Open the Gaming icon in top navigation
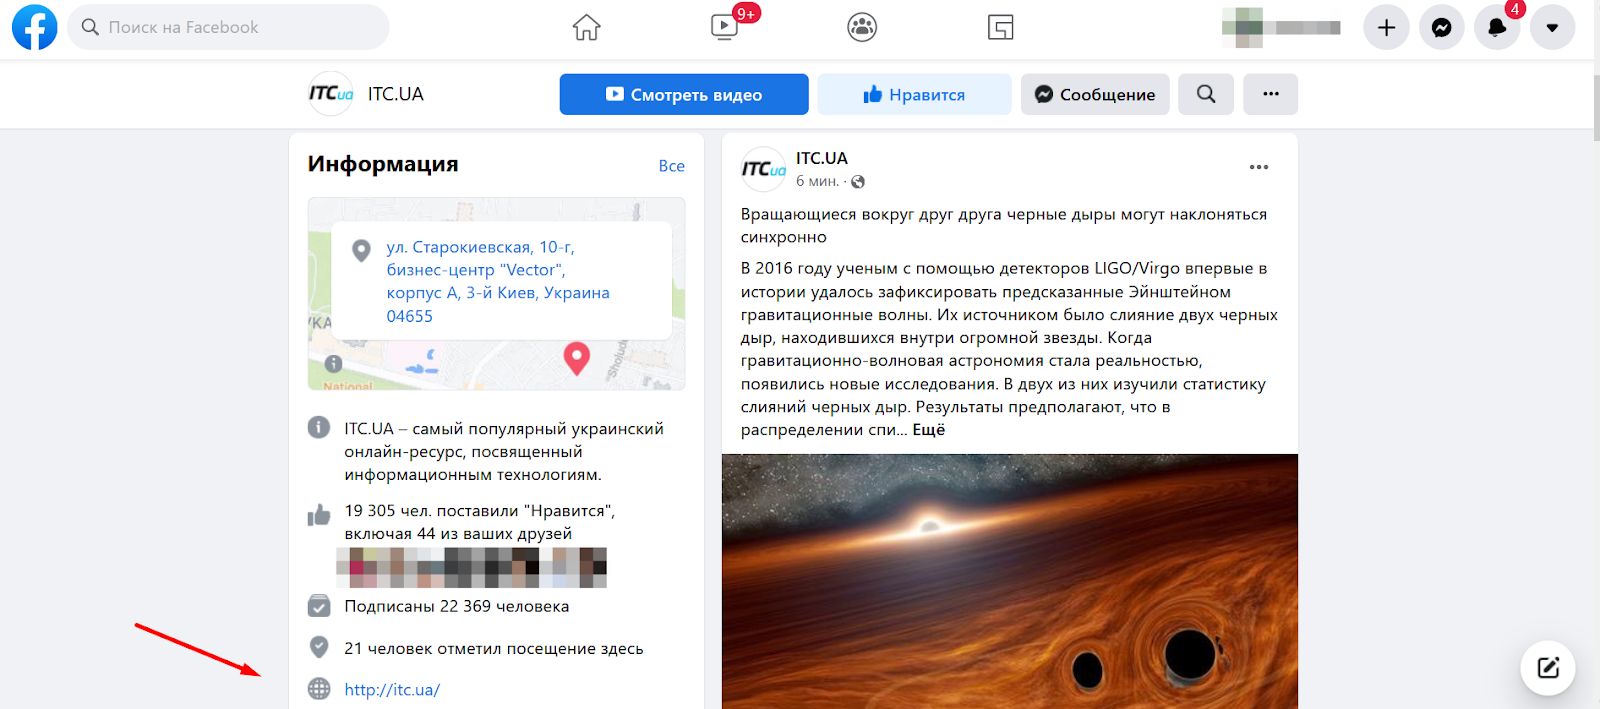Image resolution: width=1600 pixels, height=709 pixels. click(x=1000, y=27)
